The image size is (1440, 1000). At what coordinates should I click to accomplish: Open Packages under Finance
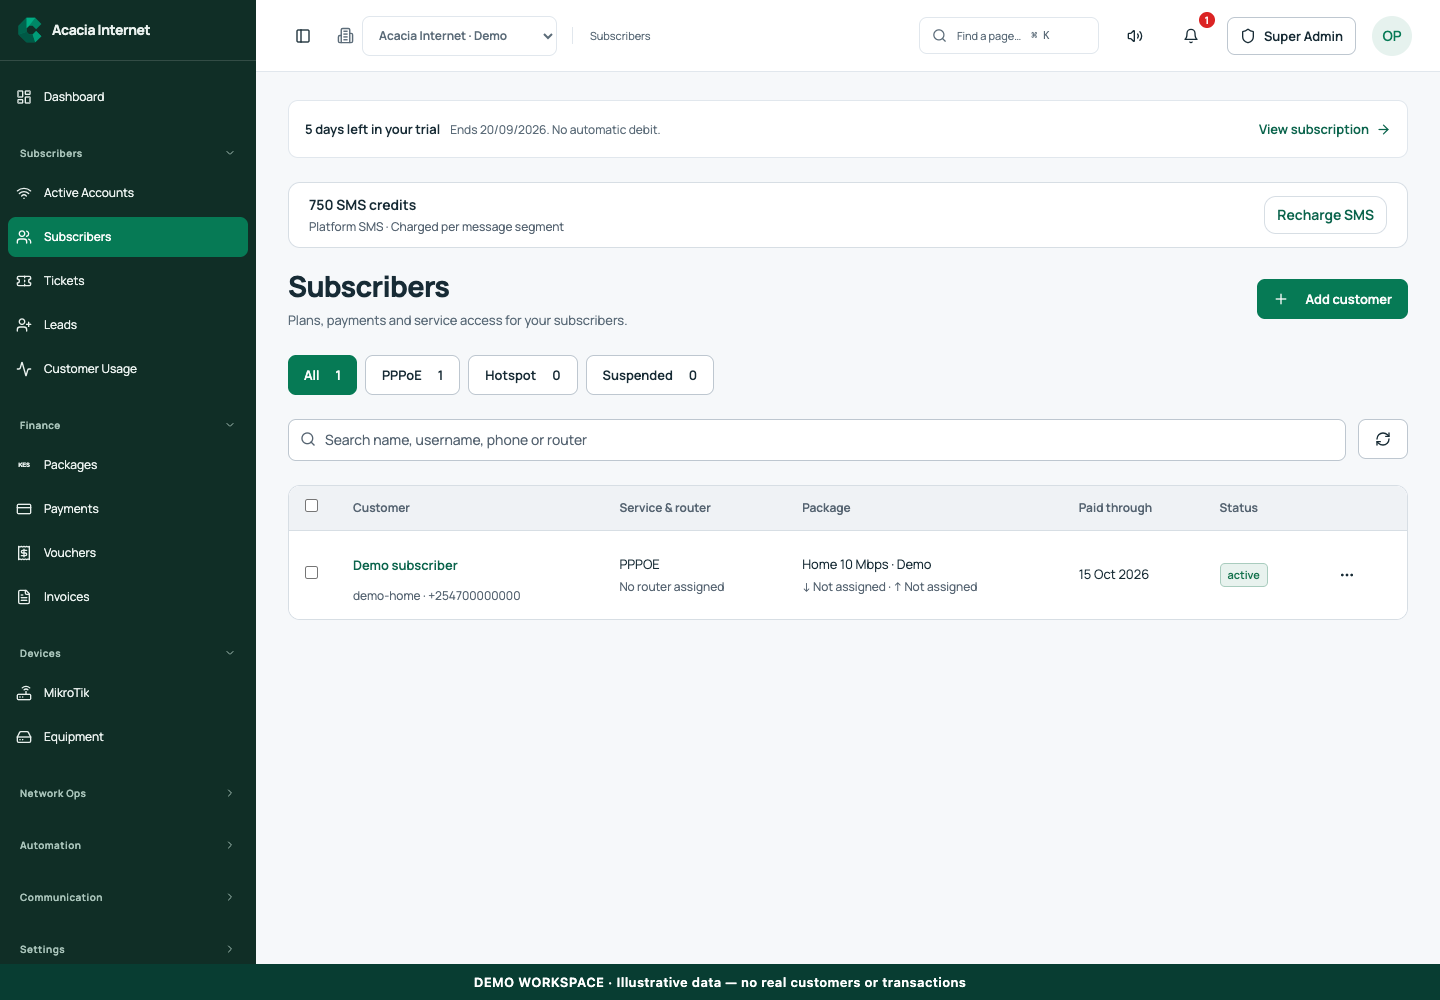click(x=128, y=465)
